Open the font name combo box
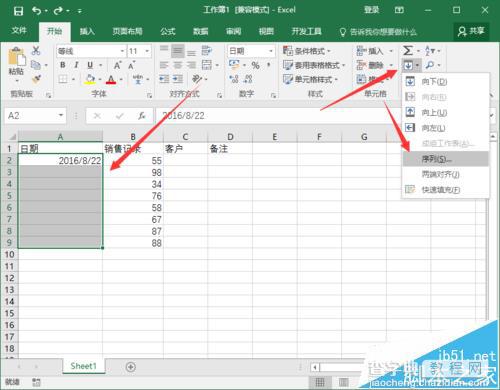500x390 pixels. click(91, 51)
